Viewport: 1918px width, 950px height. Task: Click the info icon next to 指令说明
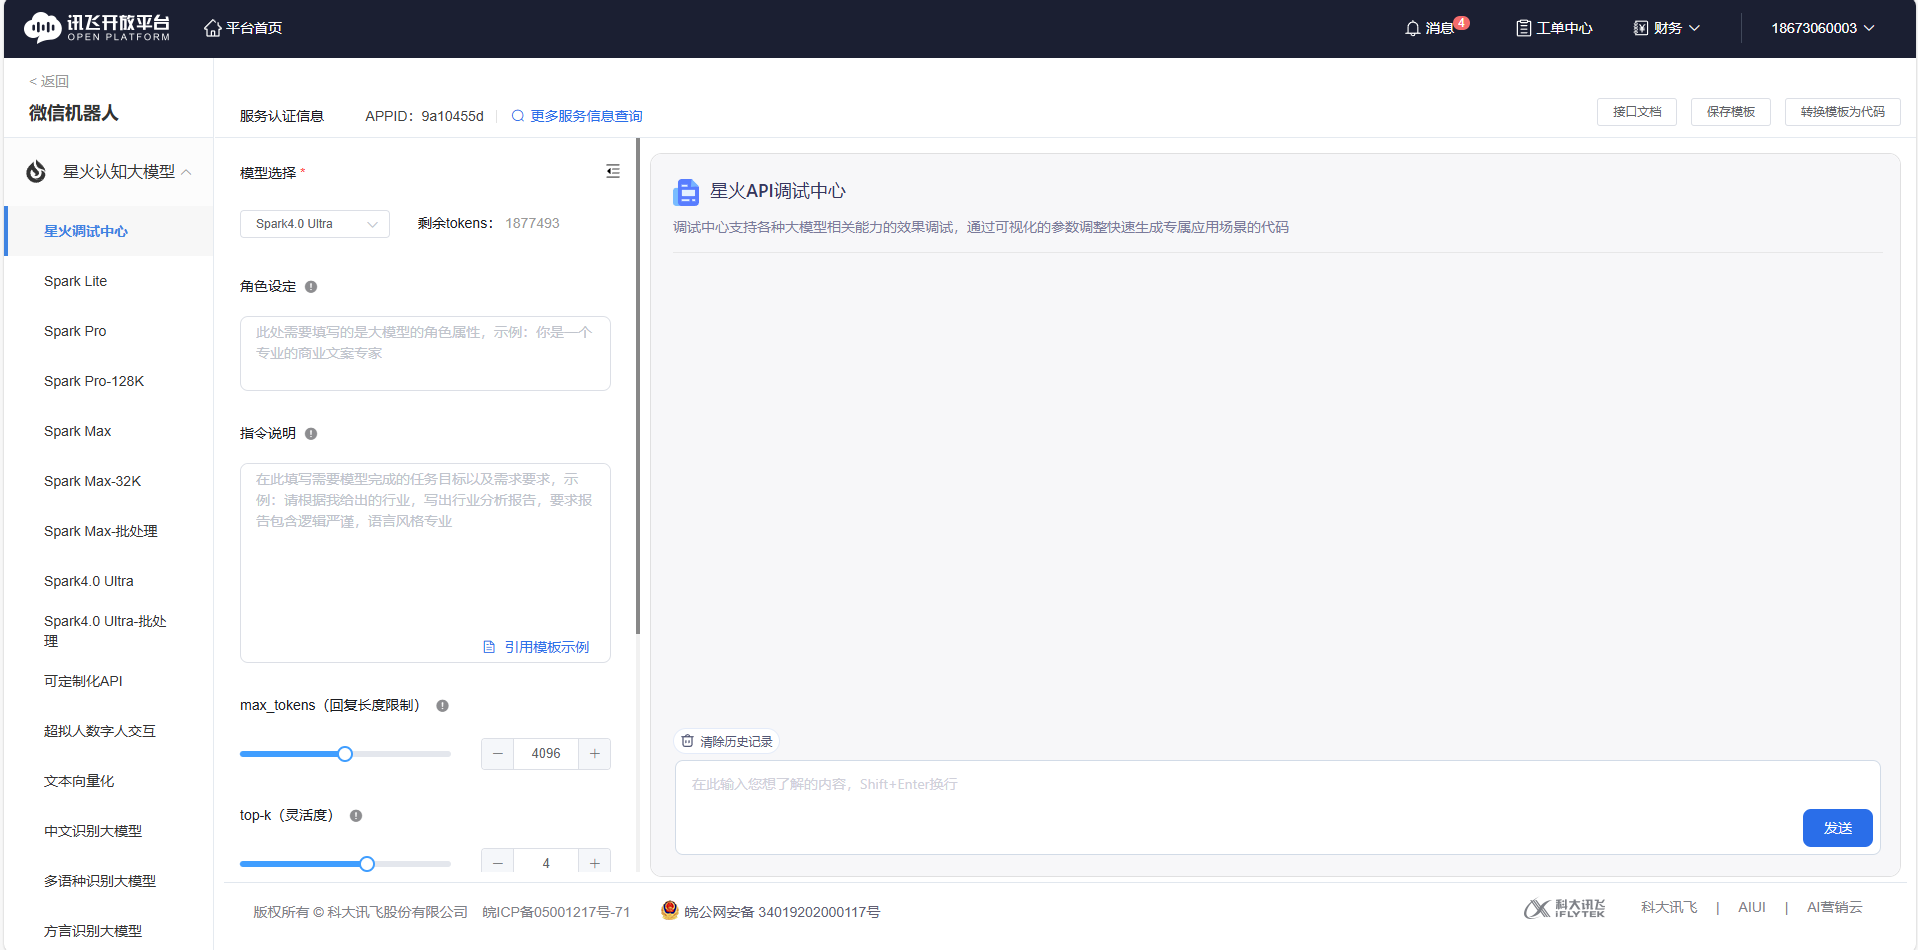pyautogui.click(x=311, y=434)
